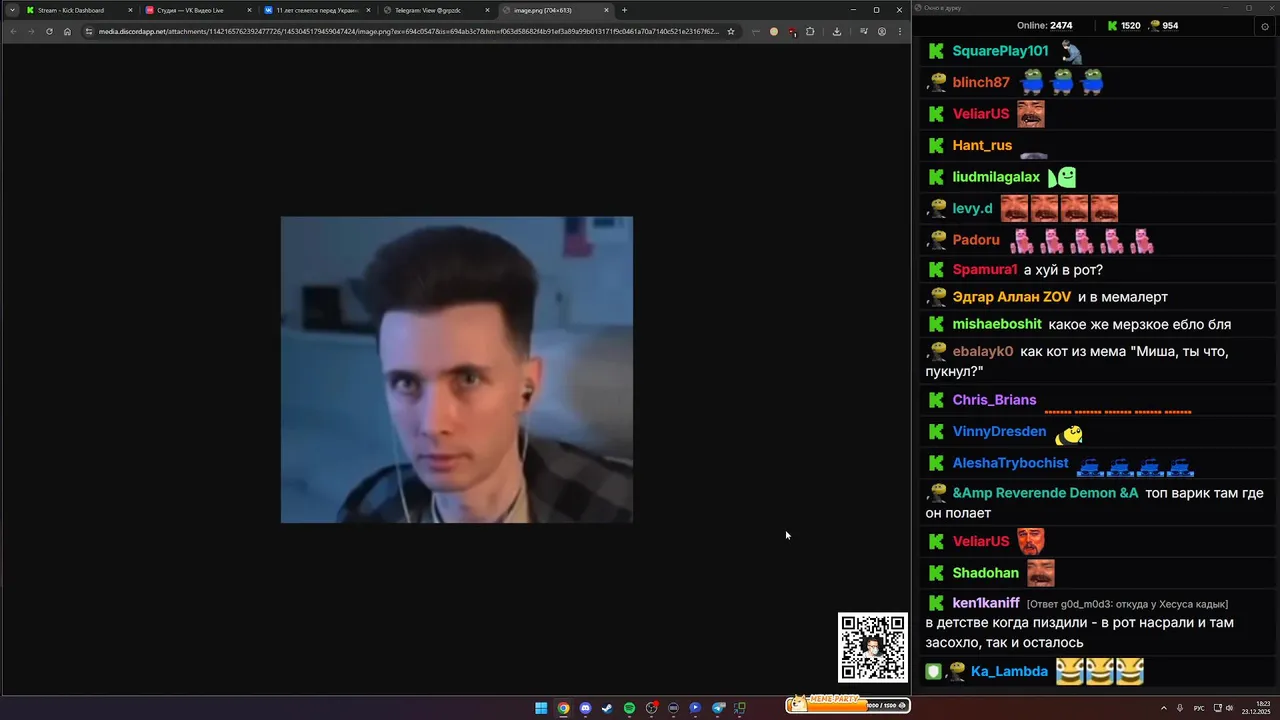Click the browser back arrow
1280x720 pixels.
point(13,31)
